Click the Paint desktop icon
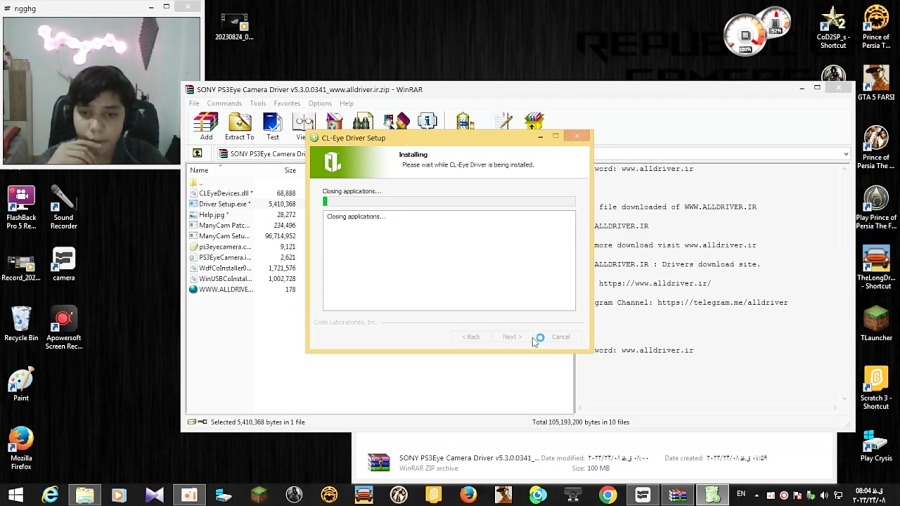The image size is (900, 506). point(21,384)
